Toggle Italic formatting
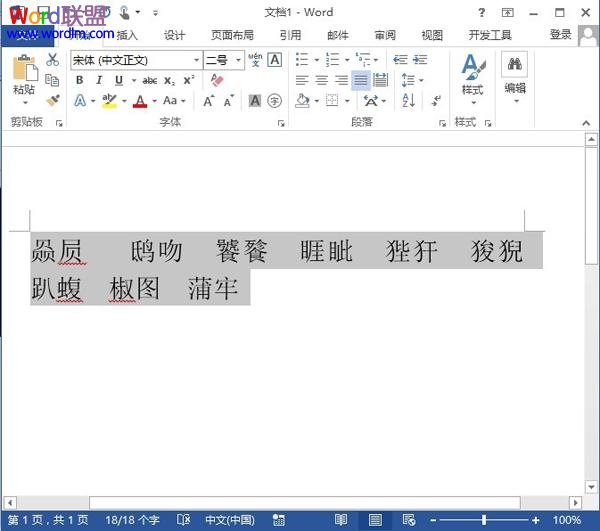 point(99,81)
